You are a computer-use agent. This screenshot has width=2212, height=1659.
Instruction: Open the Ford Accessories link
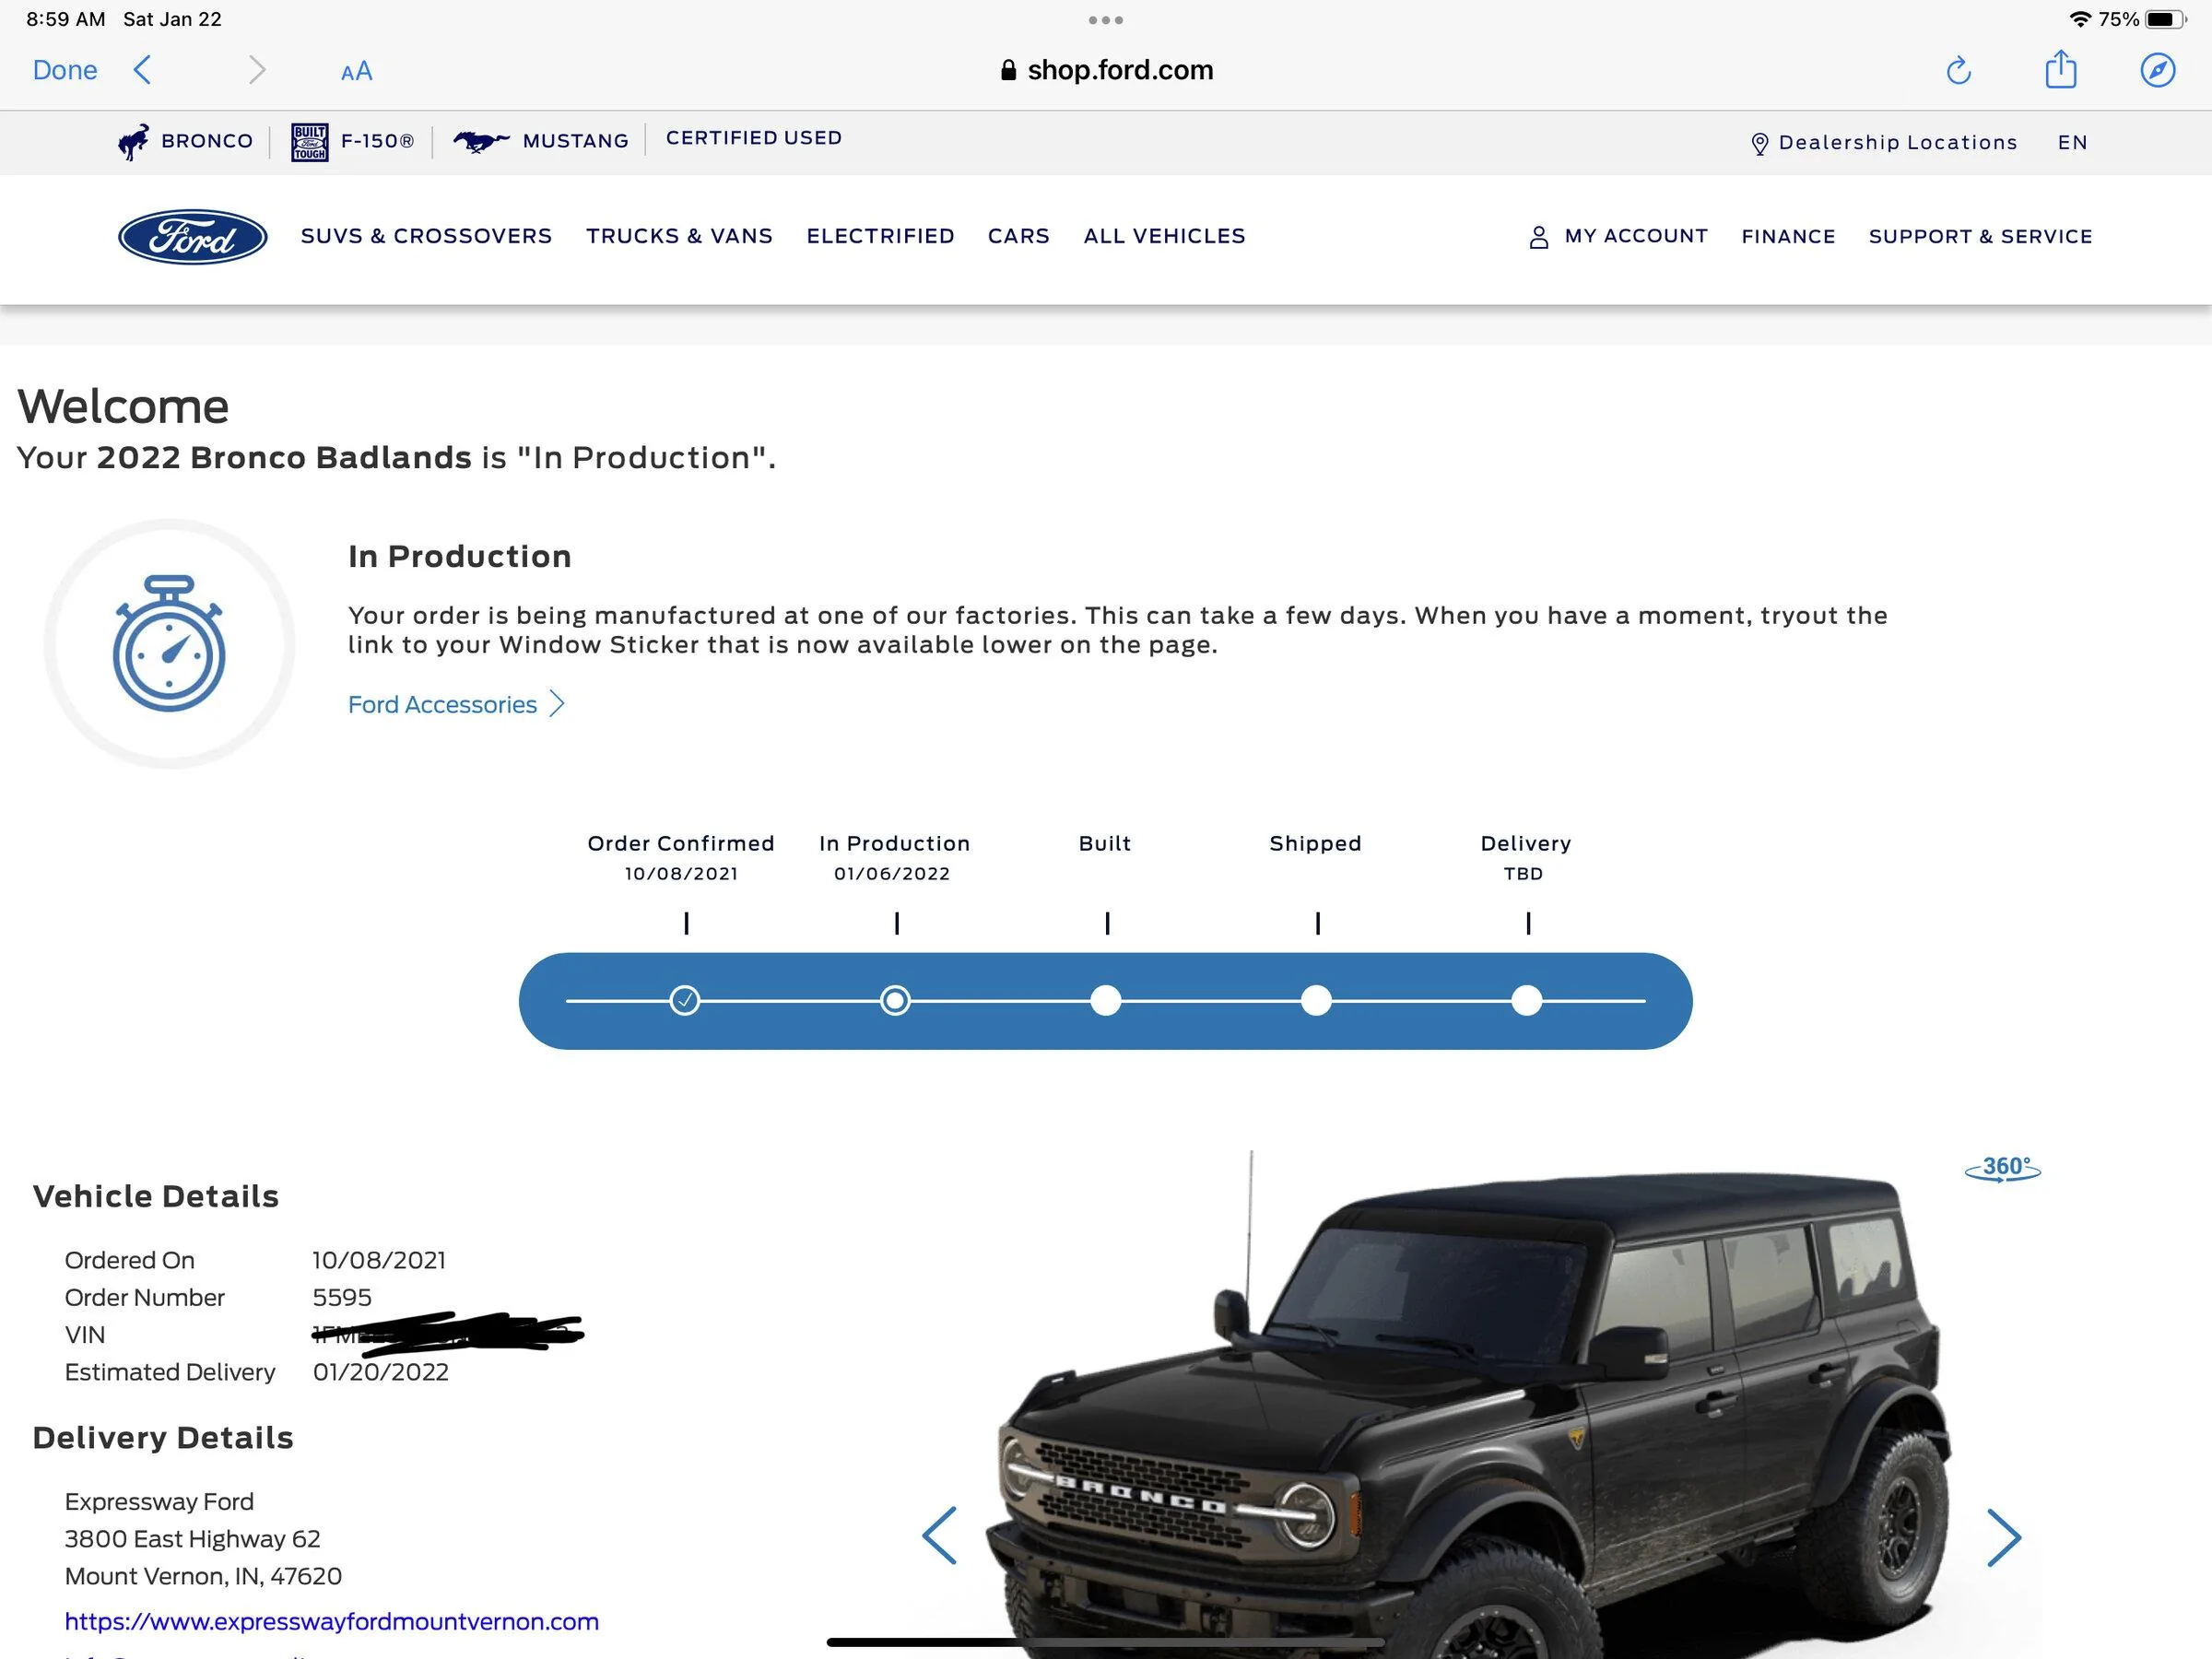[442, 705]
